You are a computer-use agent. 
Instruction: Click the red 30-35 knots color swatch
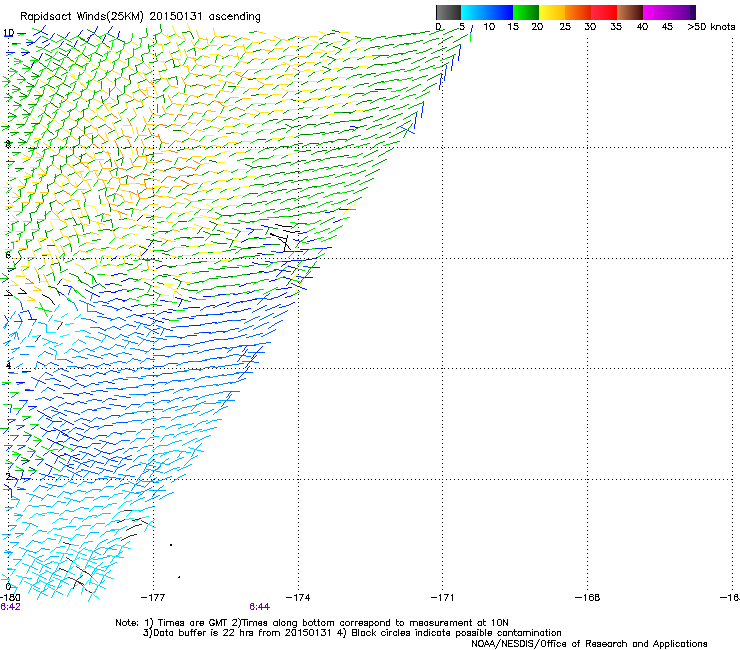[x=604, y=12]
